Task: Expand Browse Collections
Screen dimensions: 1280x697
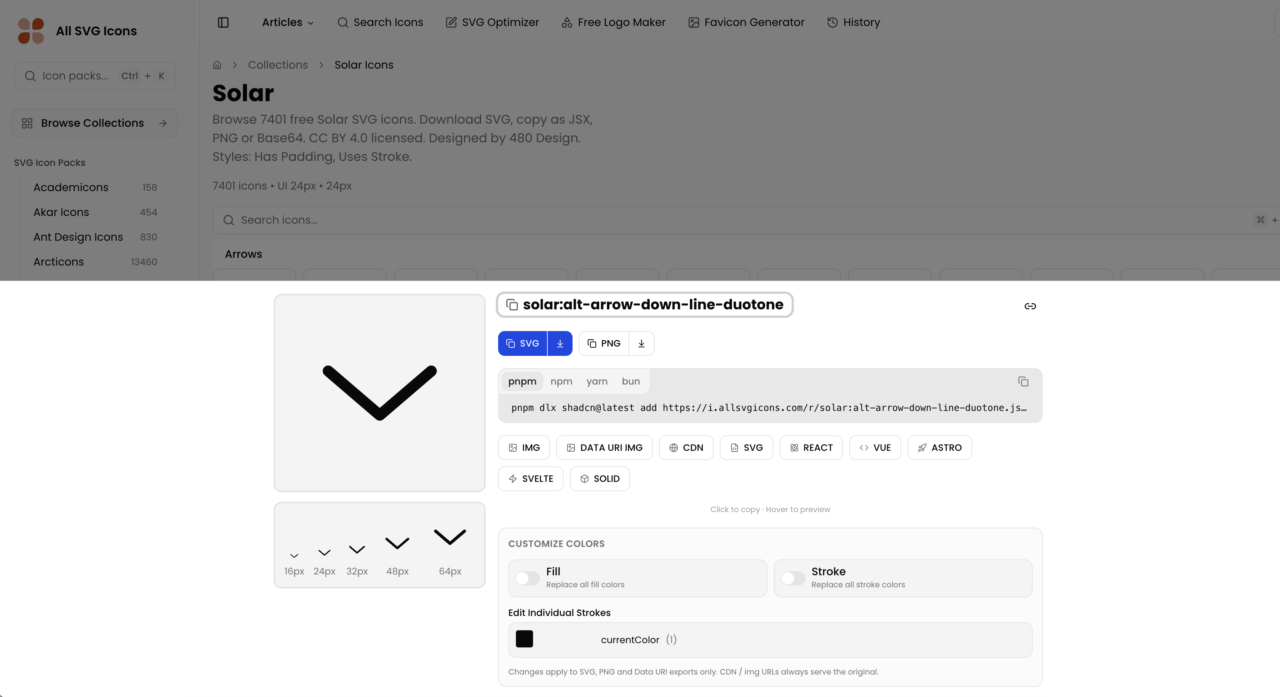Action: (x=94, y=123)
